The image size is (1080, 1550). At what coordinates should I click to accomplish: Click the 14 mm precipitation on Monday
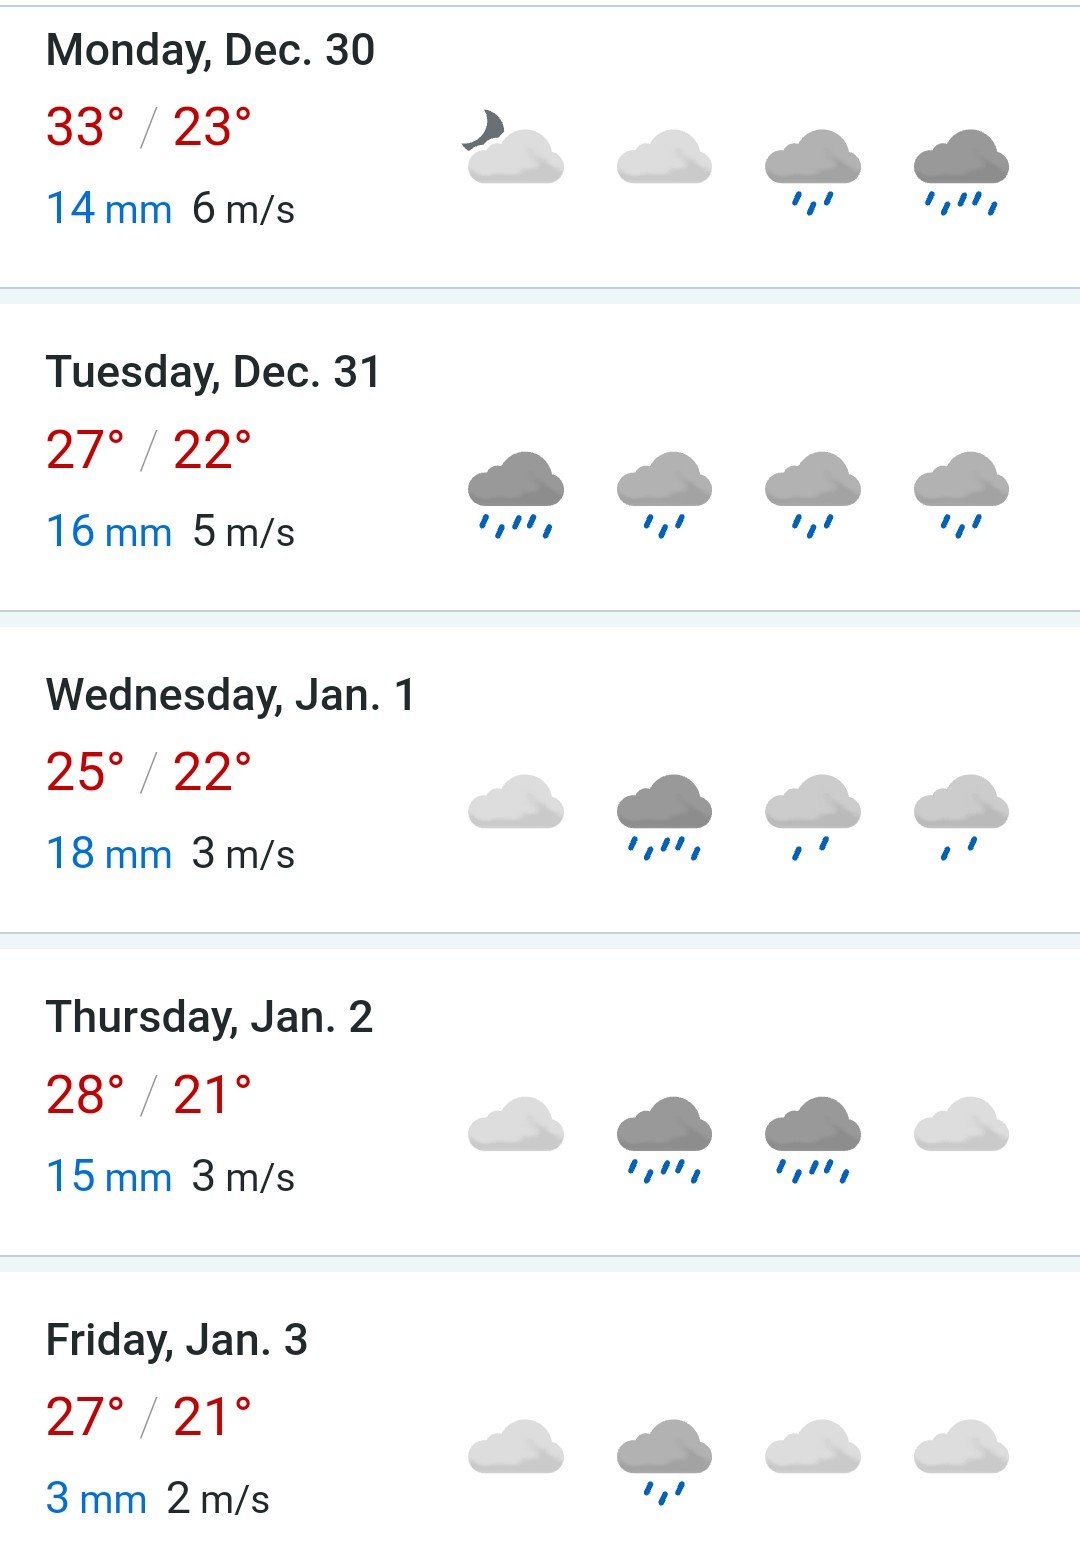109,209
